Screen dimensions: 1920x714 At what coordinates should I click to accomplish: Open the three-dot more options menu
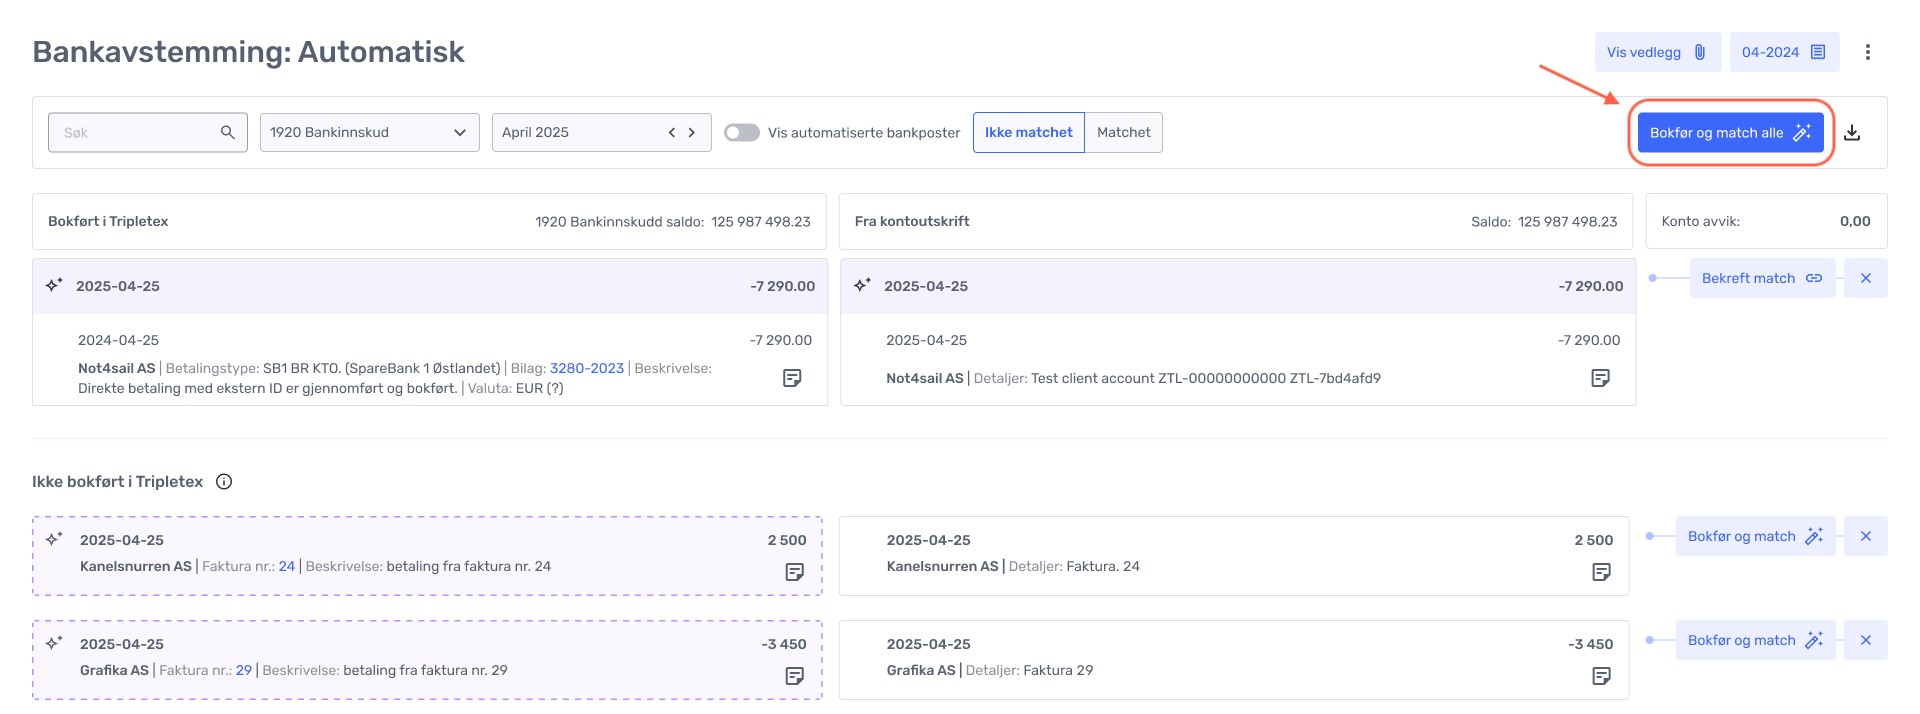(1867, 52)
